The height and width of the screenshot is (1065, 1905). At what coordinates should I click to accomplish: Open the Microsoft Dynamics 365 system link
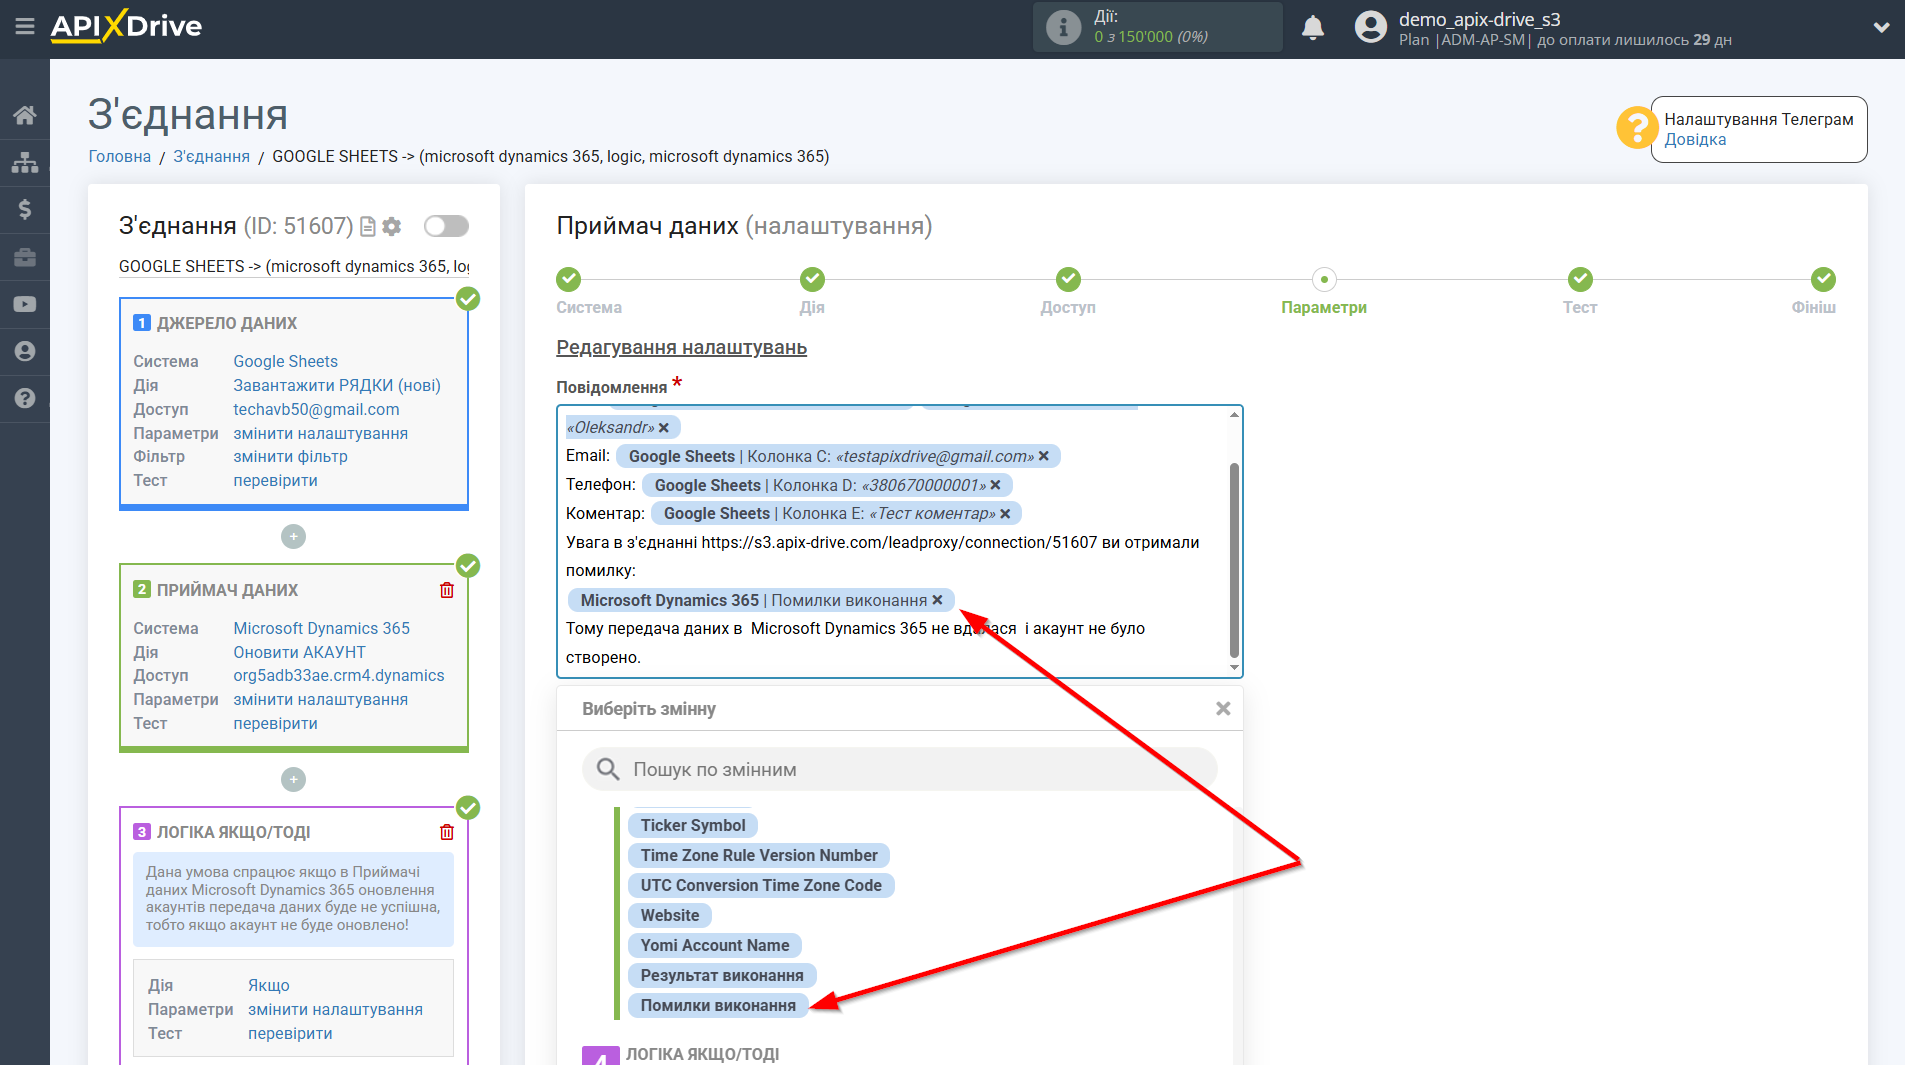click(321, 628)
